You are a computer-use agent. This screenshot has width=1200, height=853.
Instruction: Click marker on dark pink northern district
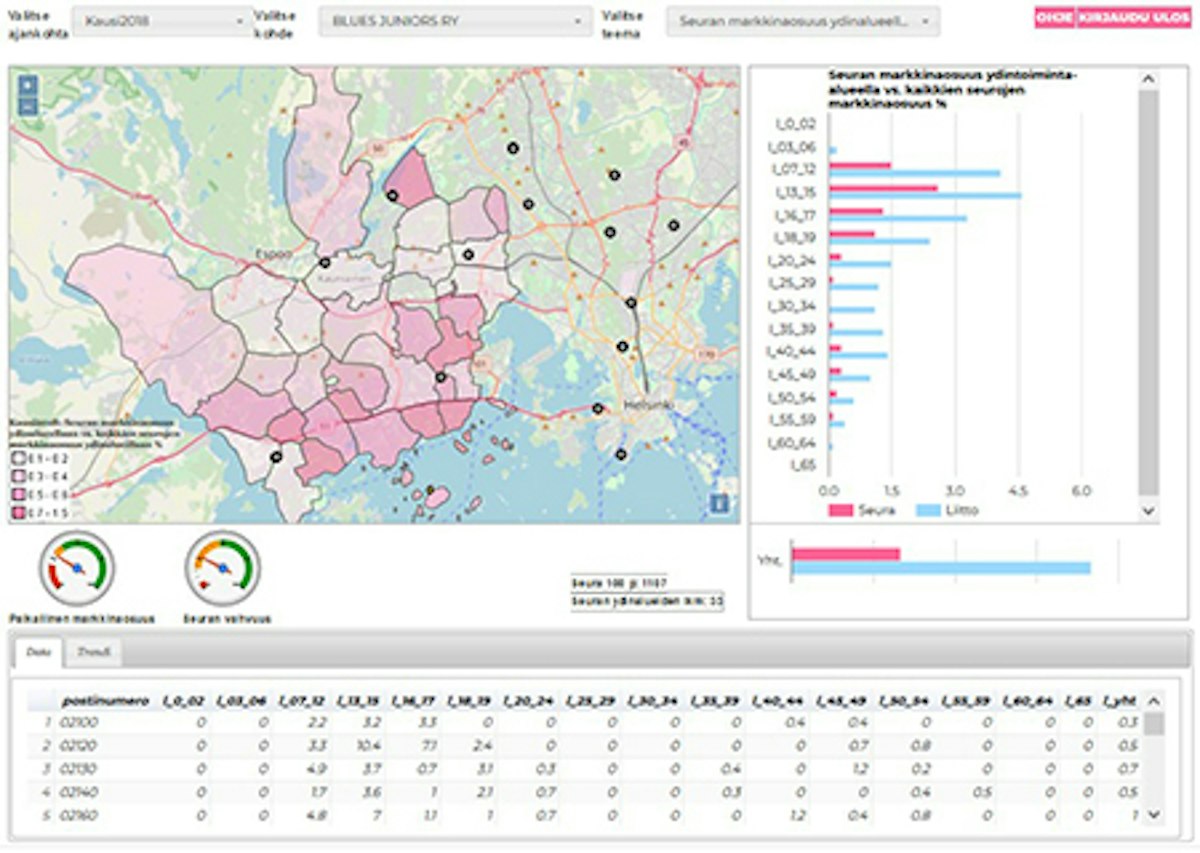coord(392,197)
